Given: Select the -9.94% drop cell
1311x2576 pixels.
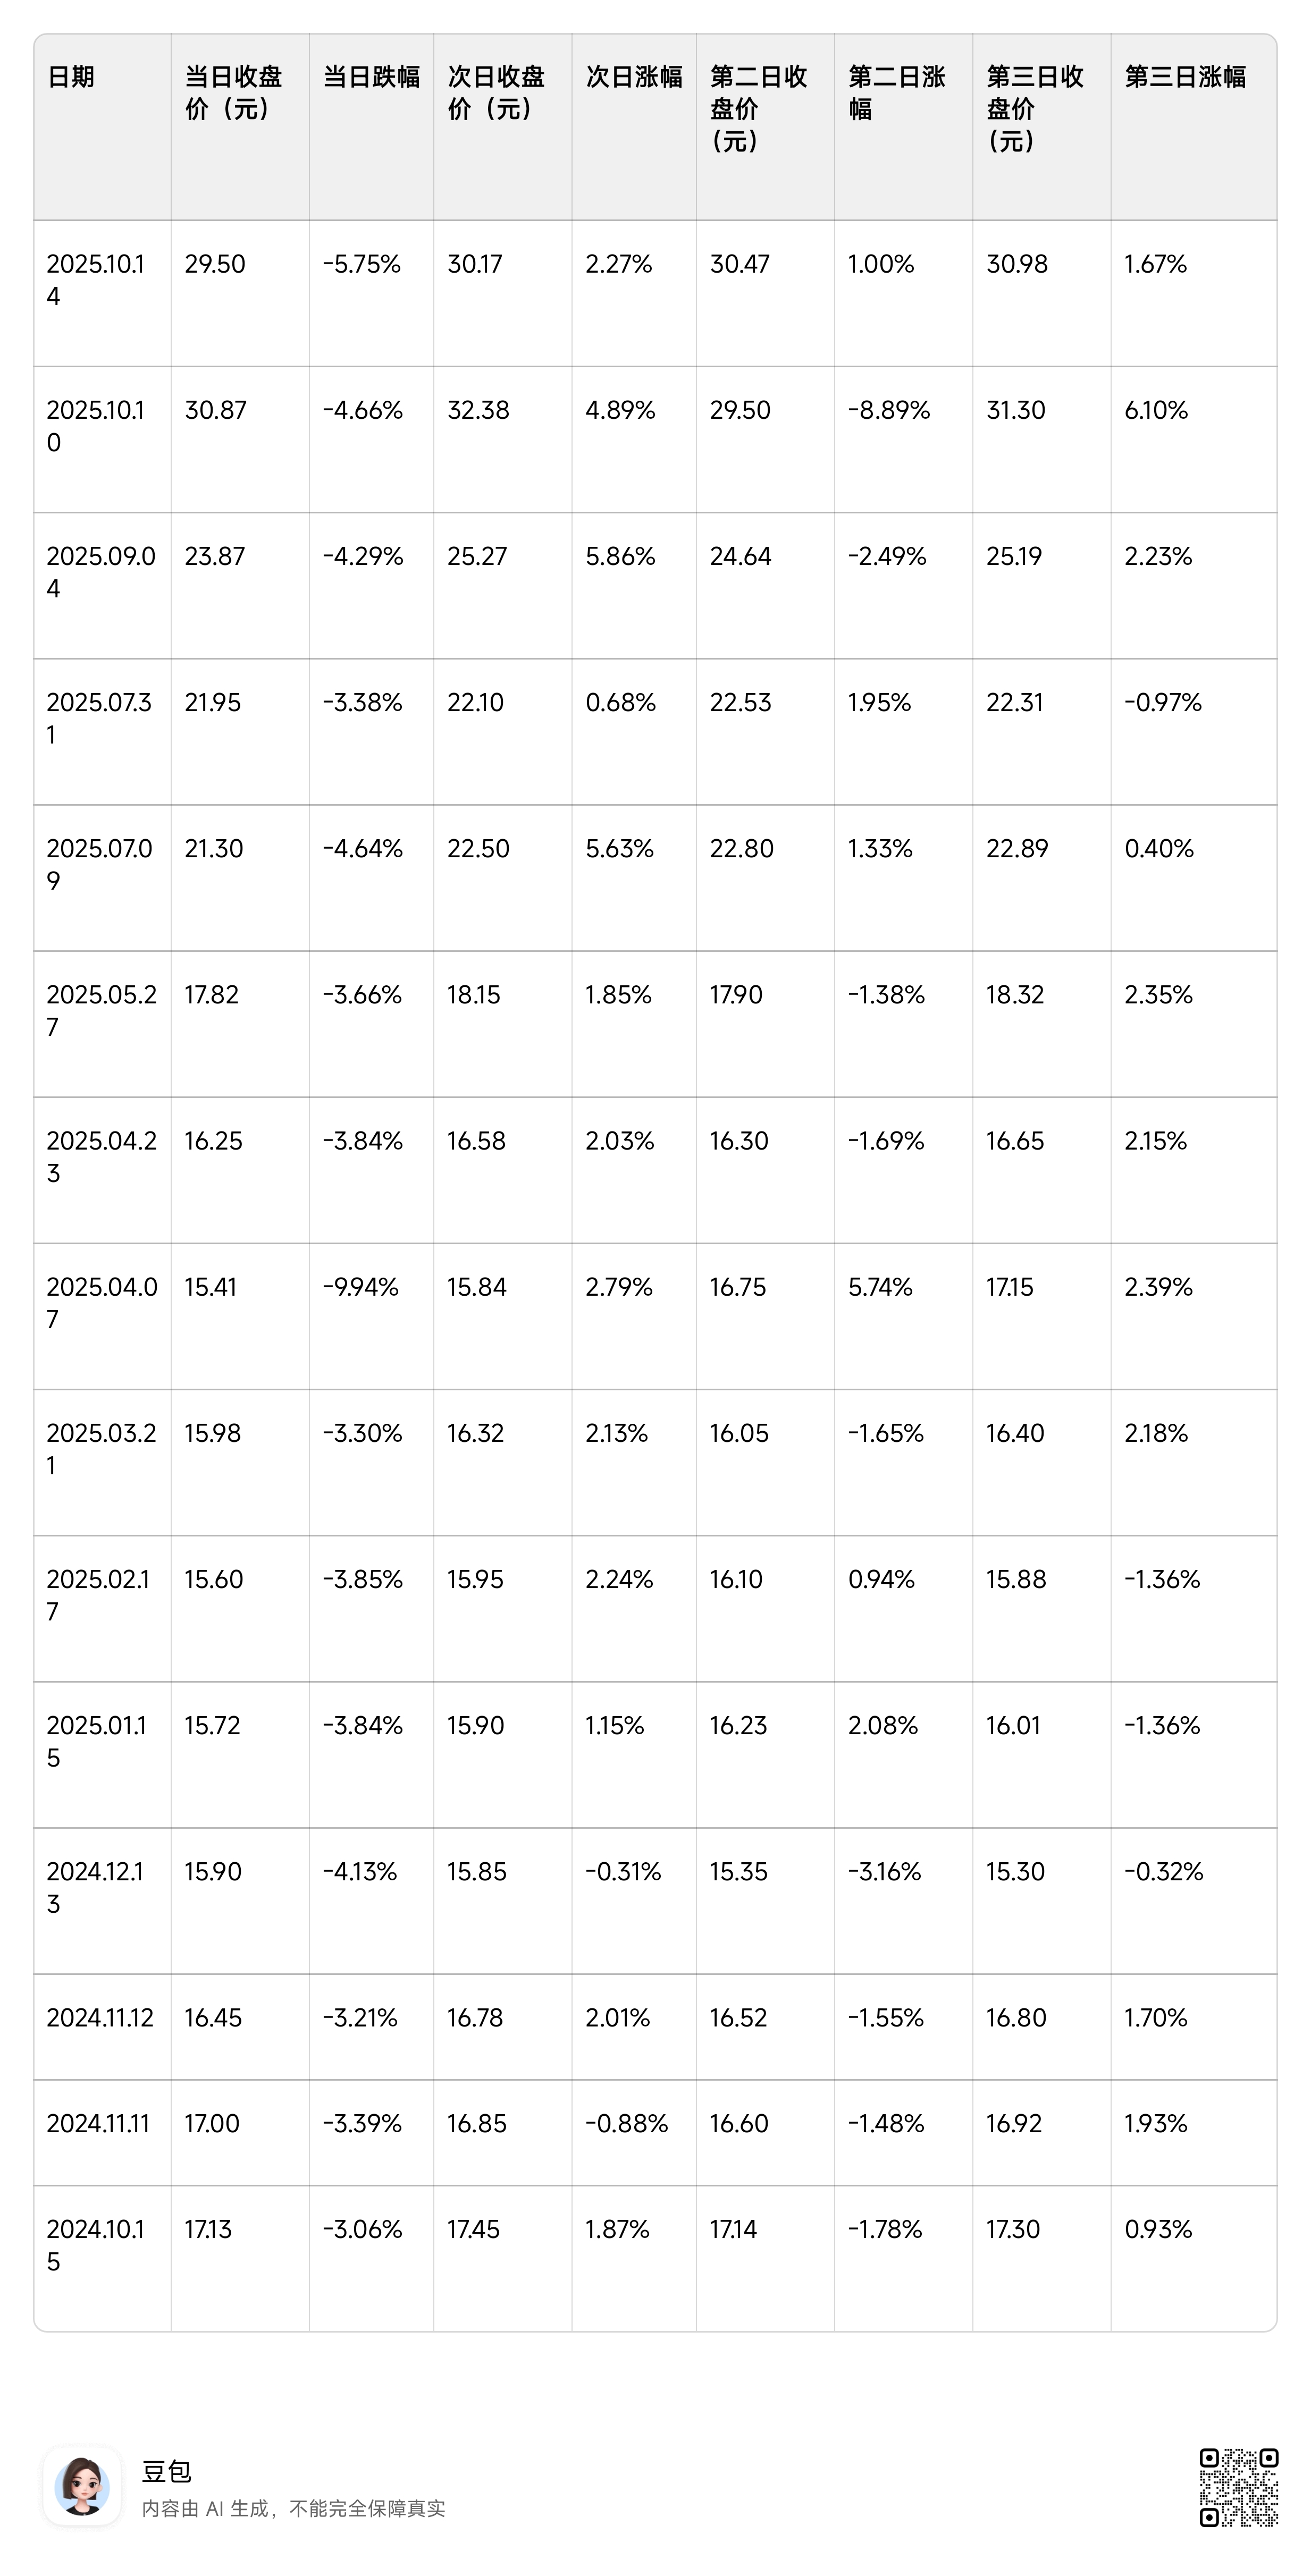Looking at the screenshot, I should coord(360,1287).
